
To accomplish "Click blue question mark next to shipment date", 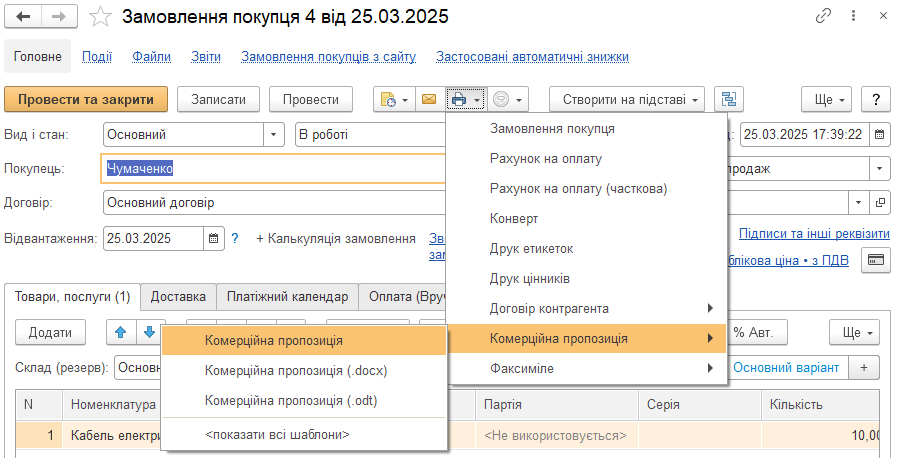I will [x=235, y=238].
